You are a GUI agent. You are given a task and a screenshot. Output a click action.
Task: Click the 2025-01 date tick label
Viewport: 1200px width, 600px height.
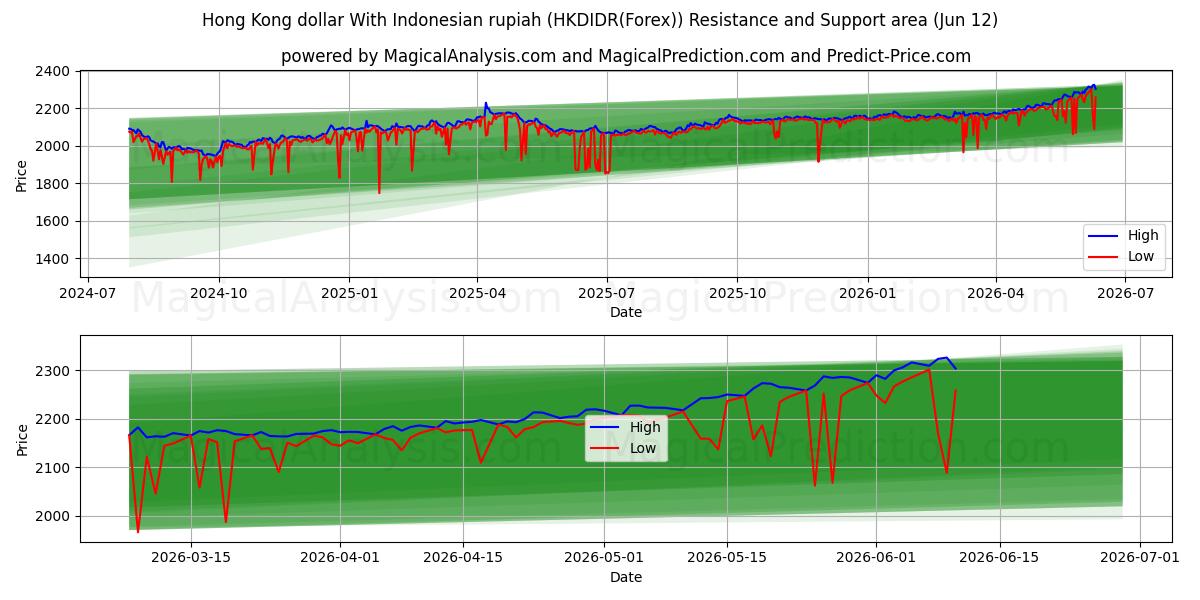[349, 294]
